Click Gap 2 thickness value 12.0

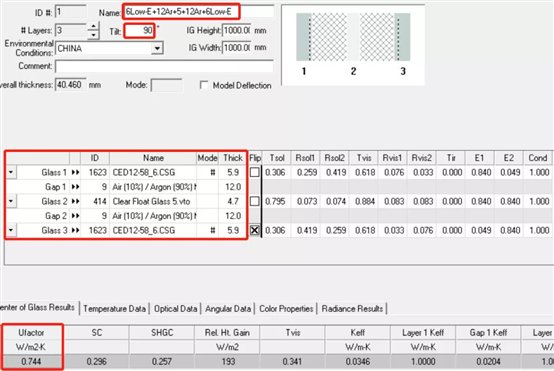coord(233,216)
